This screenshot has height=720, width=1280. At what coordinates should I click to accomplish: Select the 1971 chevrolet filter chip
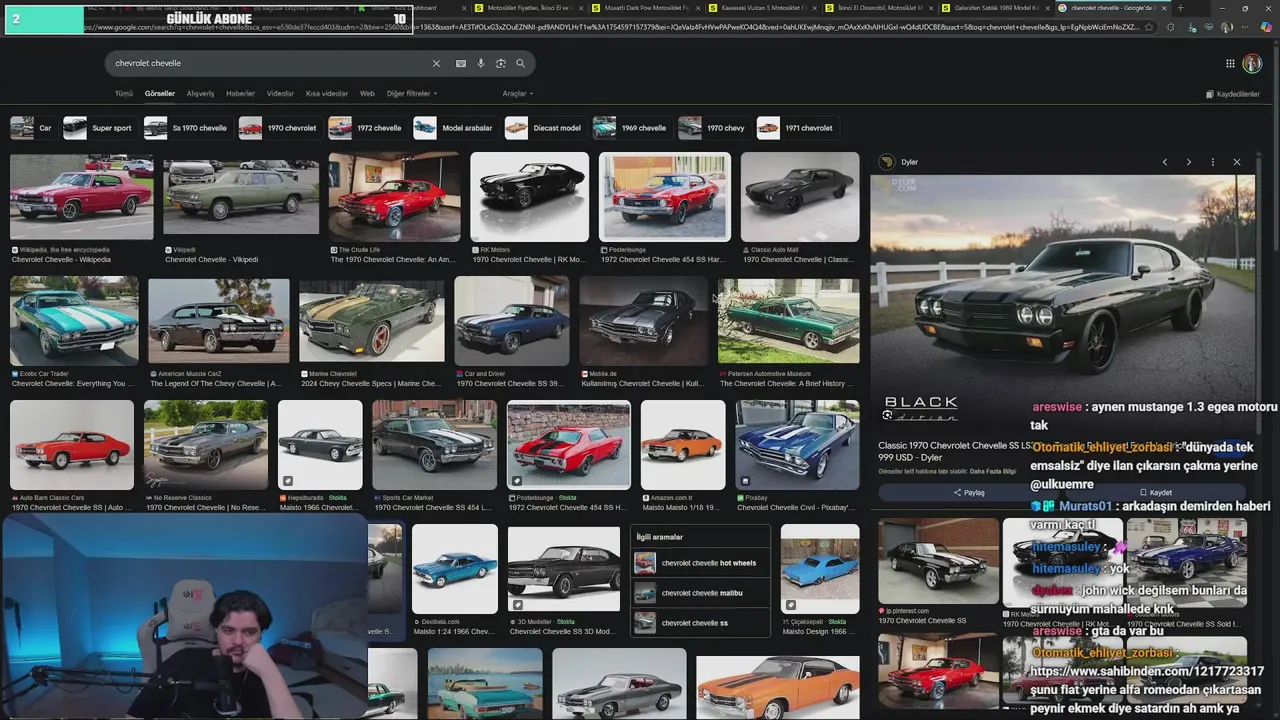[x=796, y=128]
